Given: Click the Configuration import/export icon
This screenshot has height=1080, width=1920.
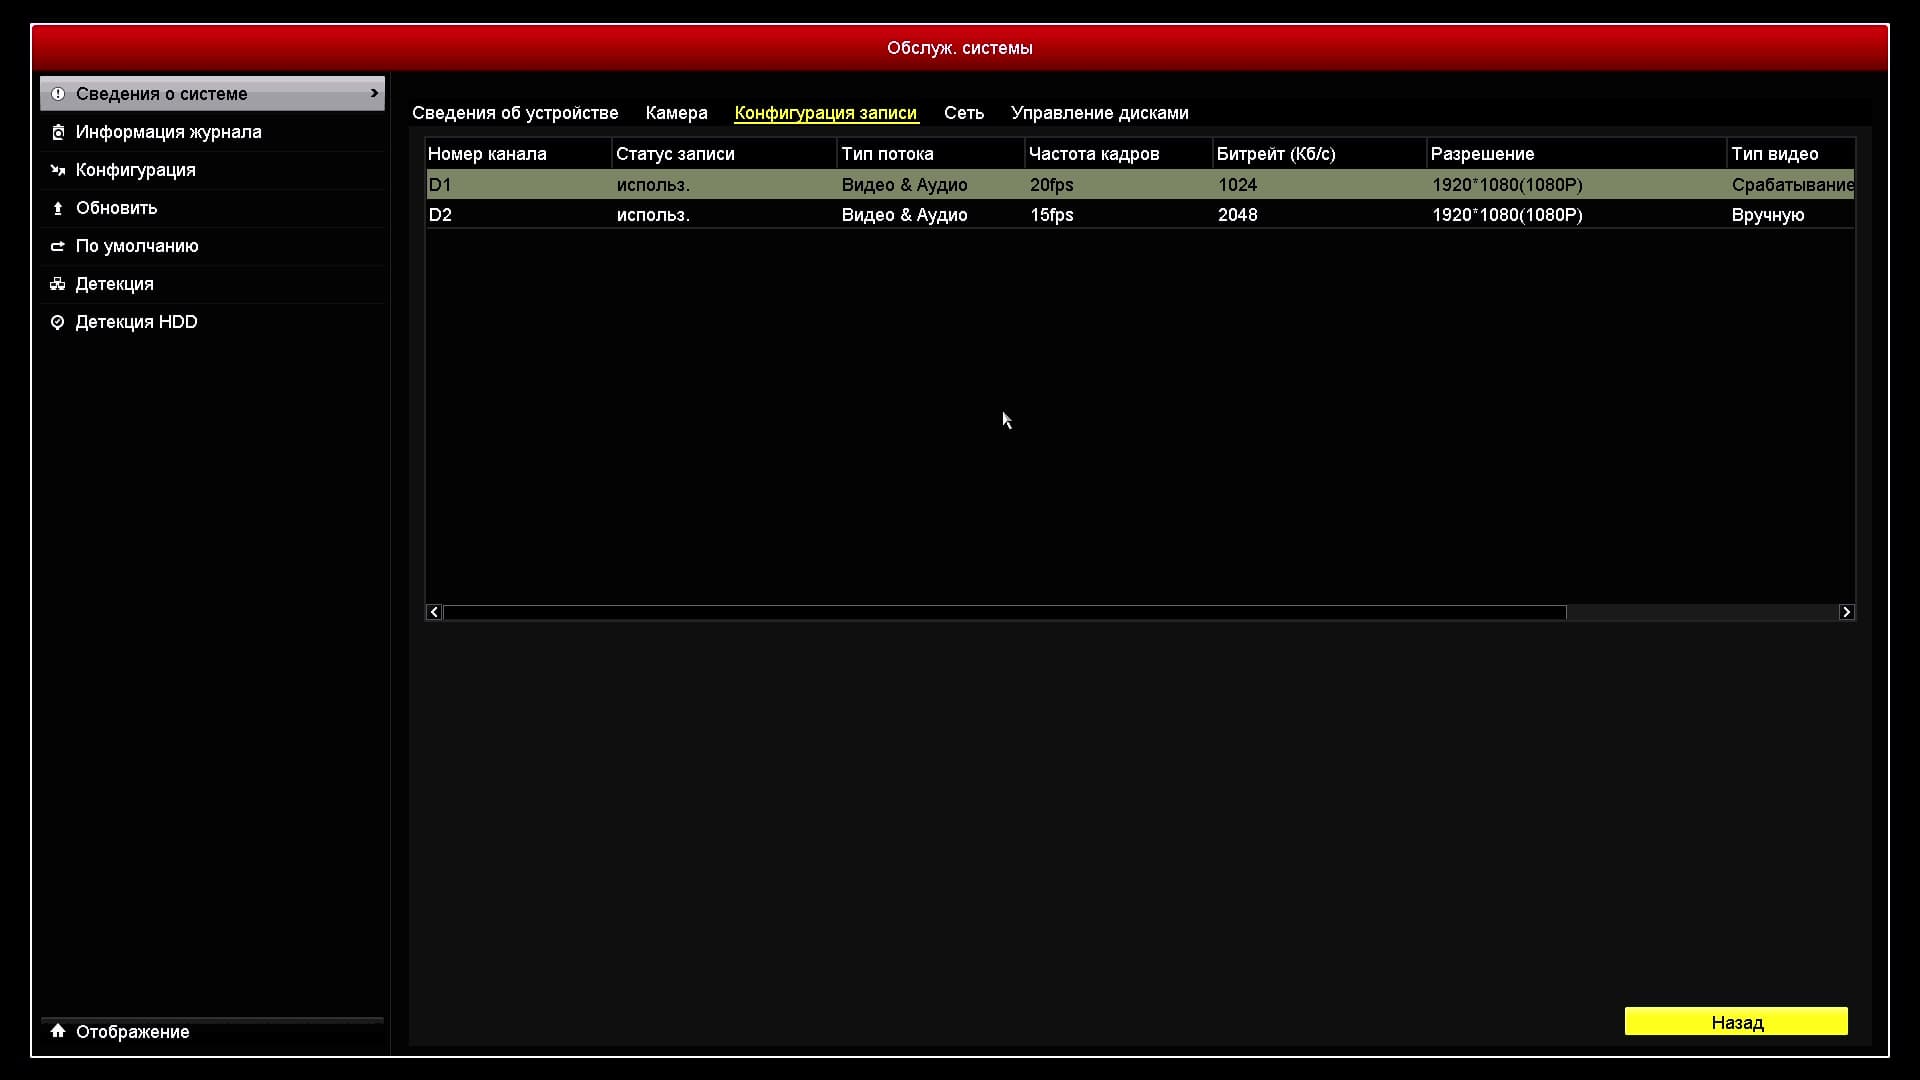Looking at the screenshot, I should click(x=58, y=170).
